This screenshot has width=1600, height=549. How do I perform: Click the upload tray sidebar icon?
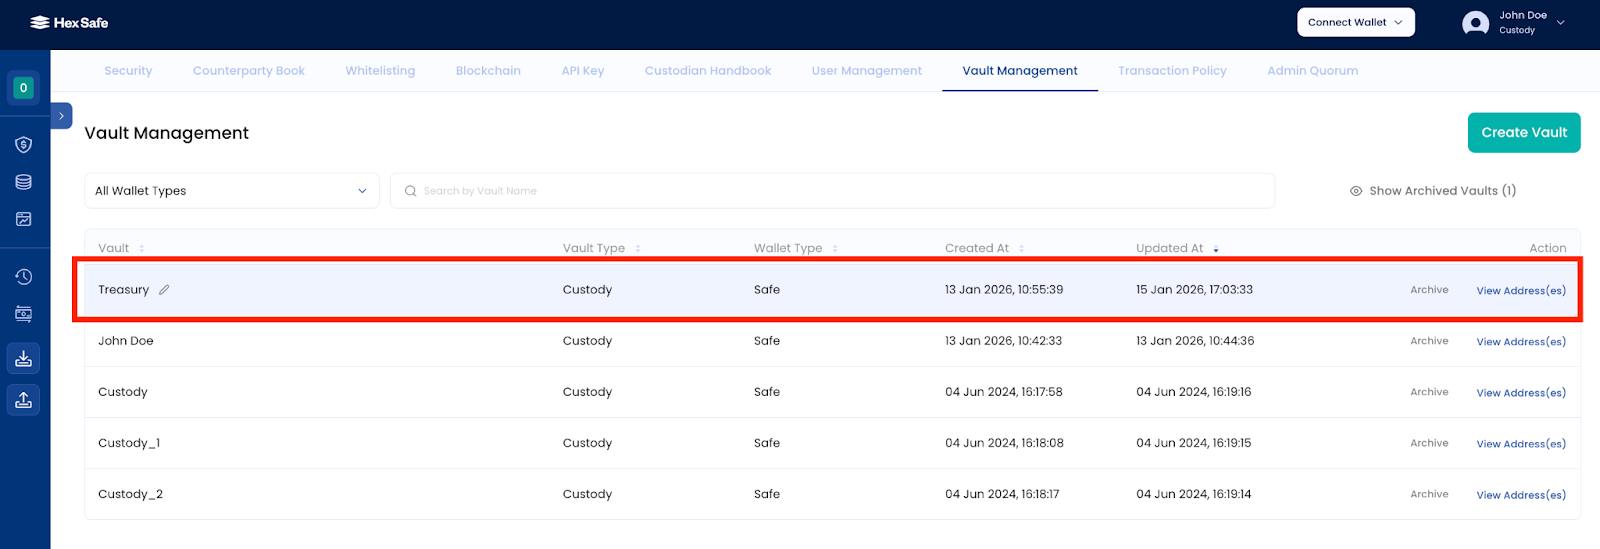click(24, 400)
